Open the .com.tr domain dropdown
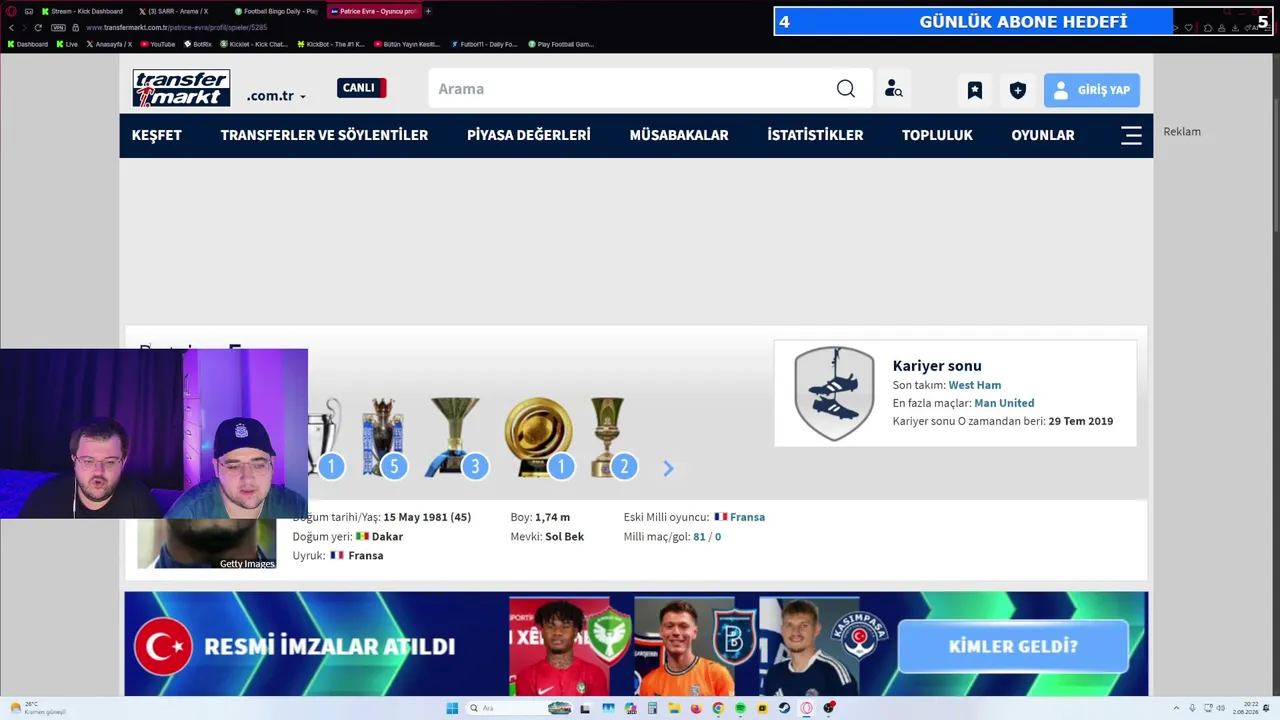The width and height of the screenshot is (1280, 720). [x=276, y=96]
